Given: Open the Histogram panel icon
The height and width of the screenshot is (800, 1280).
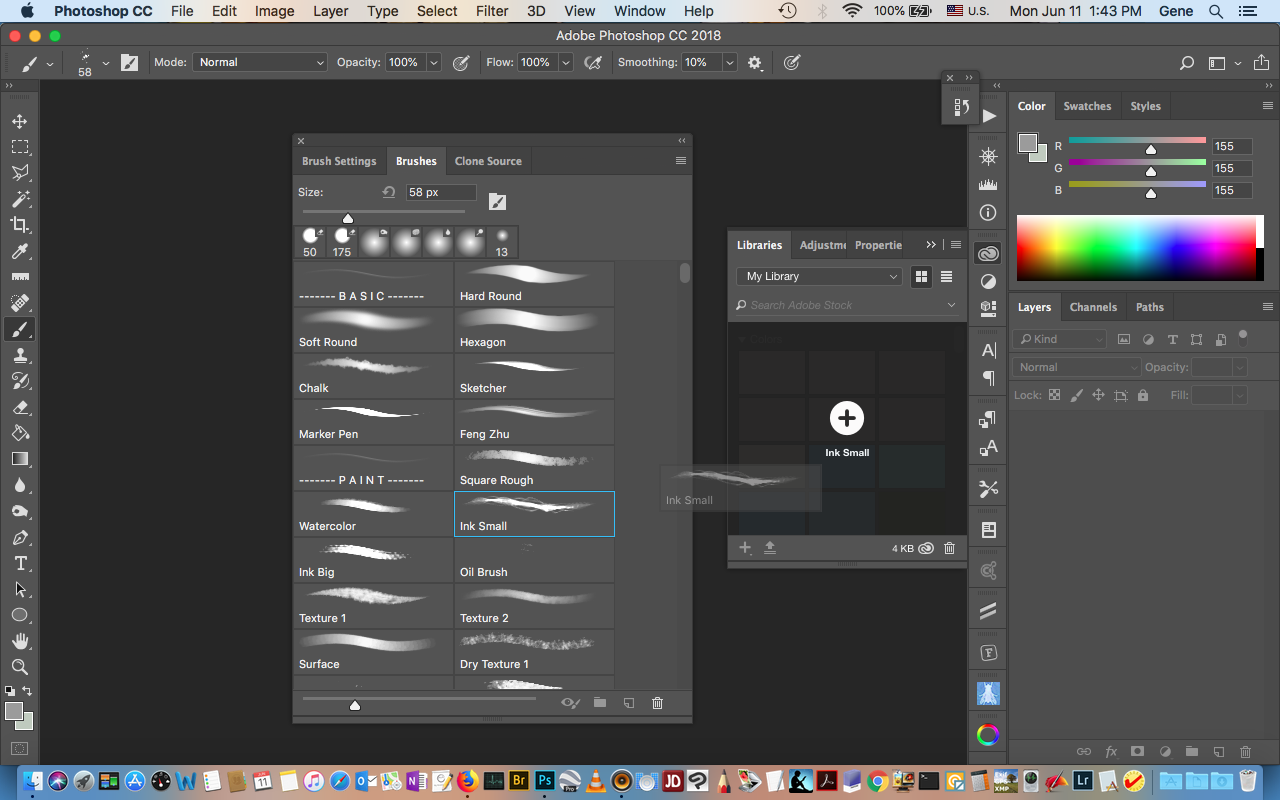Looking at the screenshot, I should point(988,185).
